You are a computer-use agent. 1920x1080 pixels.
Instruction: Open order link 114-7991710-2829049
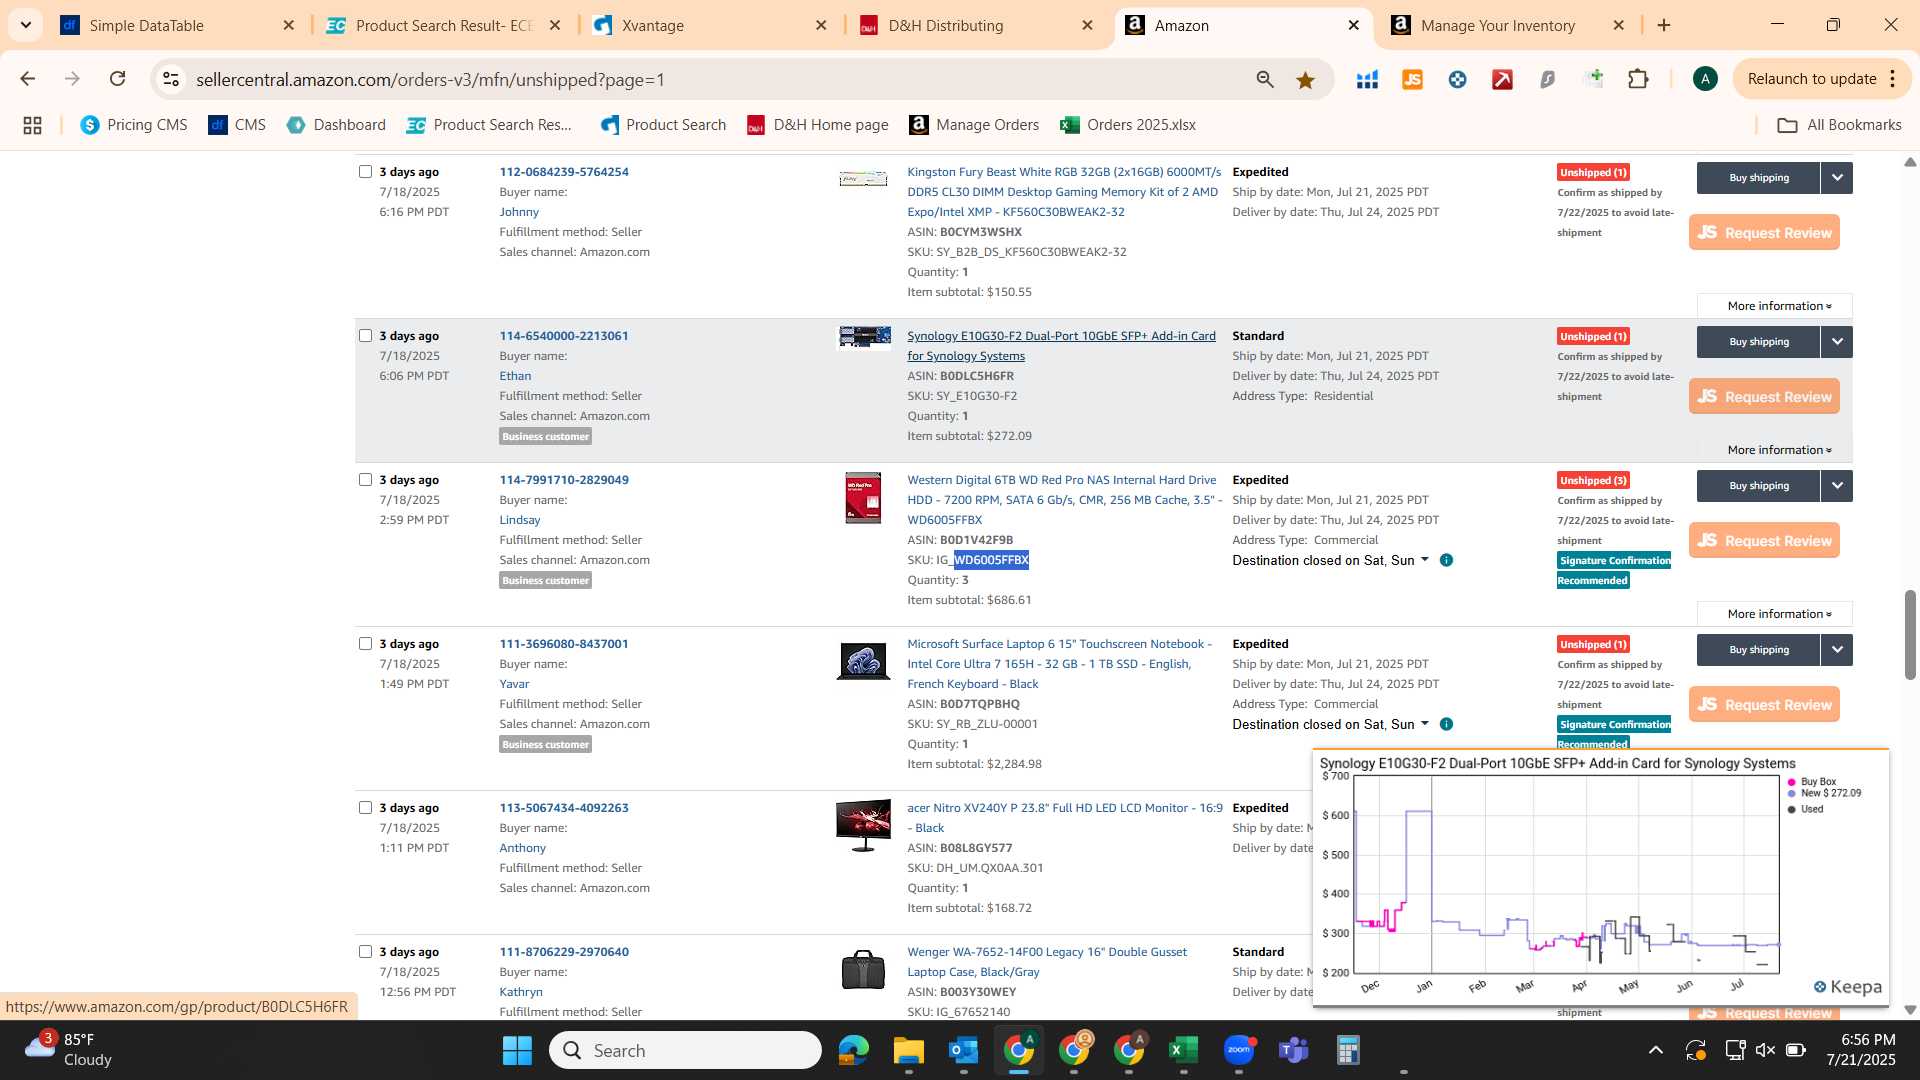[x=564, y=480]
